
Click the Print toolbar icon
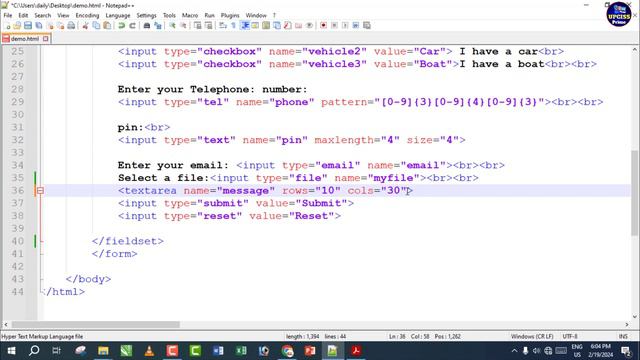click(71, 25)
